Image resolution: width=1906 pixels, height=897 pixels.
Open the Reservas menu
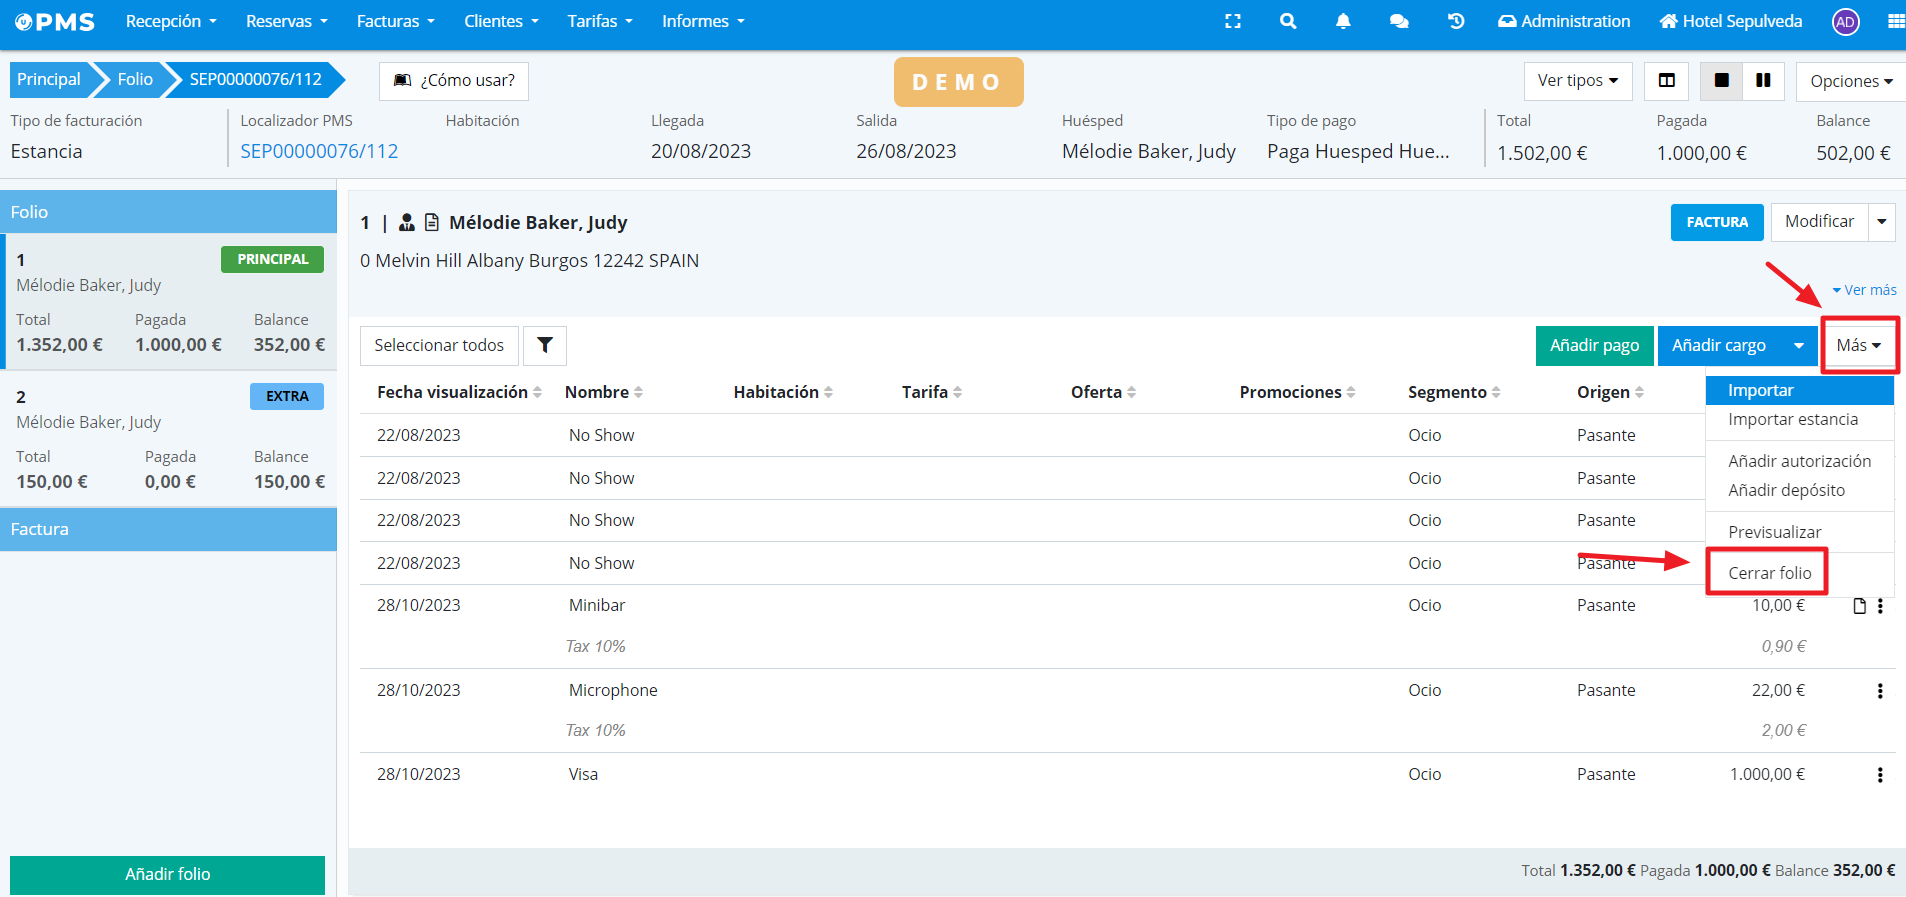[286, 21]
